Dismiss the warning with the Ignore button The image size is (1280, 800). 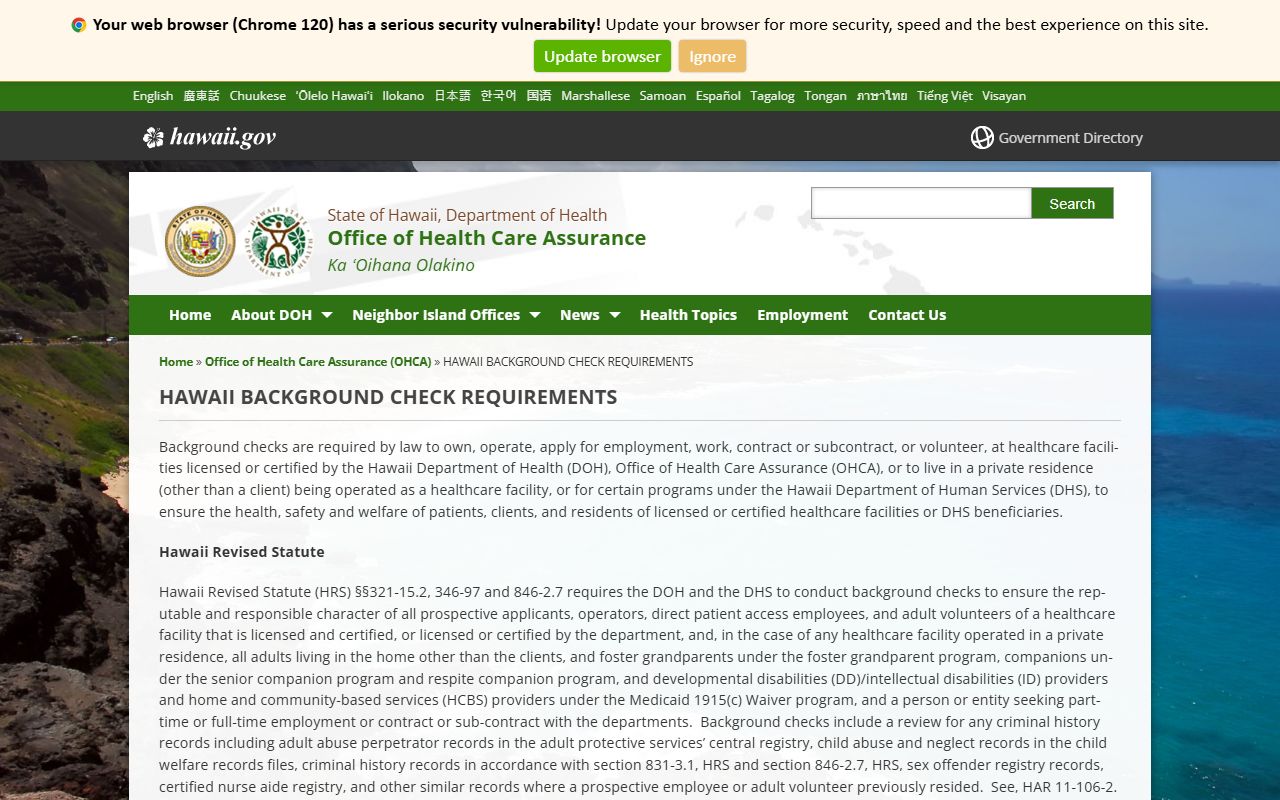(712, 56)
